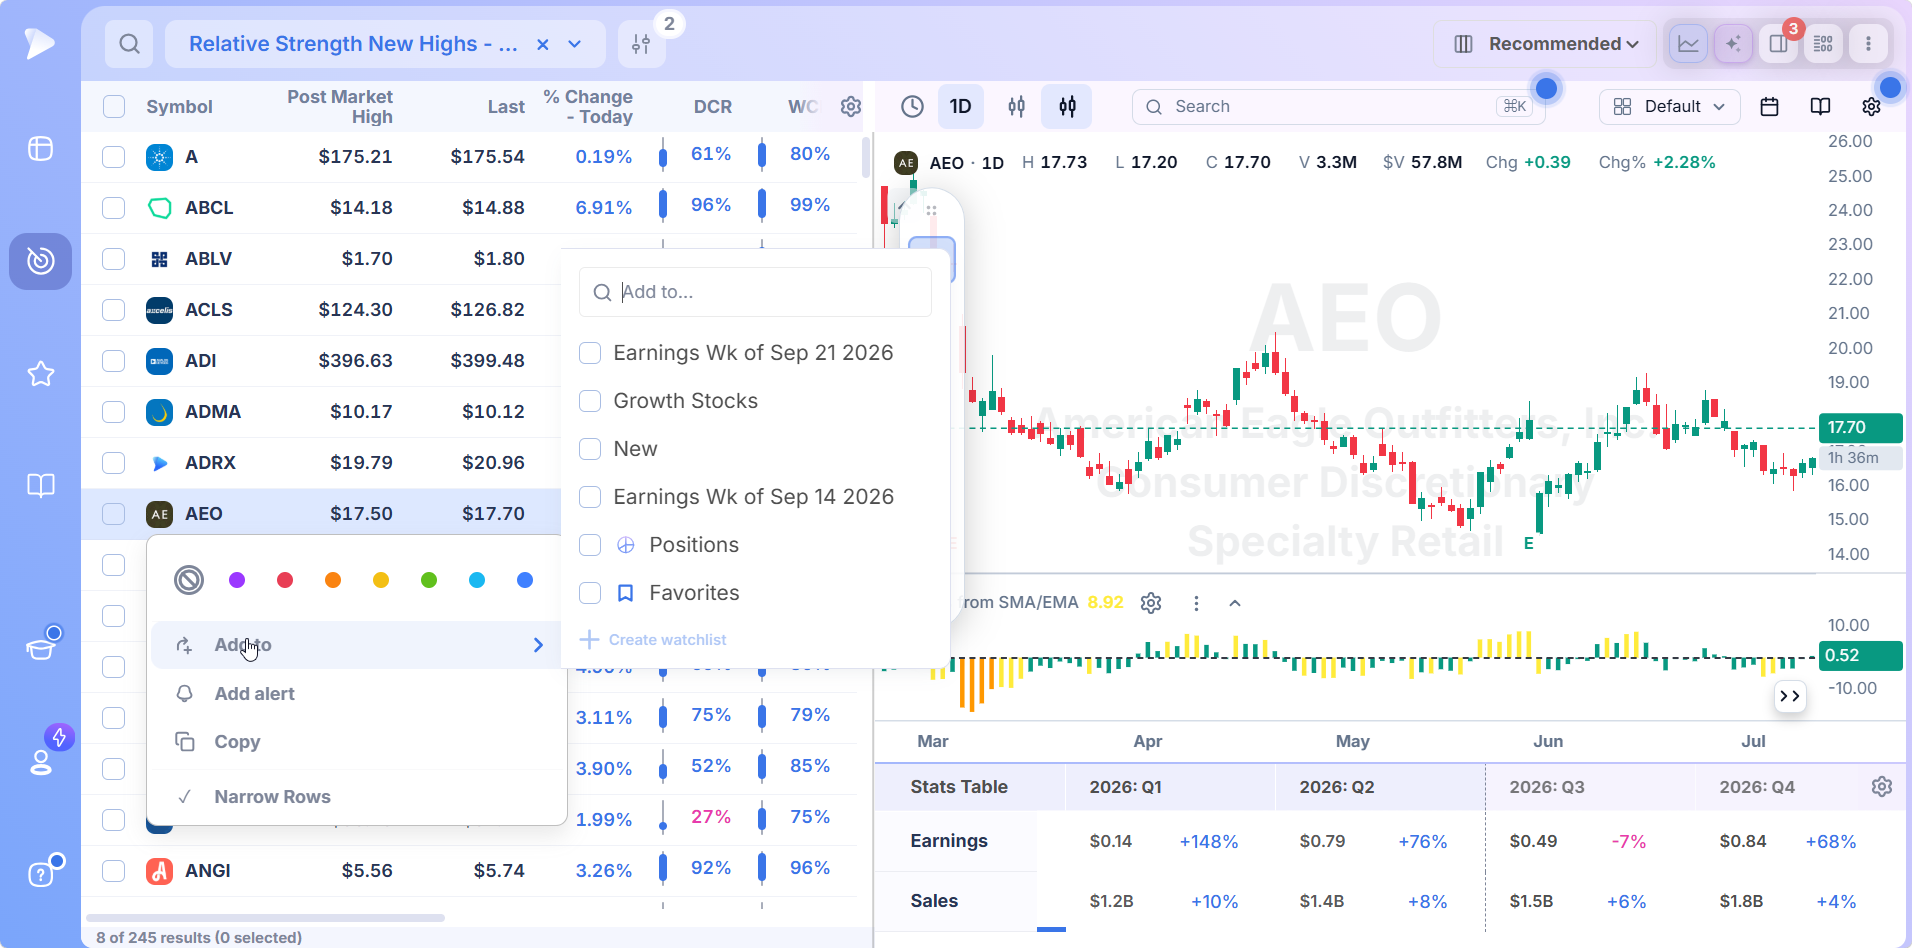Click the Add to search field
The height and width of the screenshot is (948, 1912).
click(755, 292)
